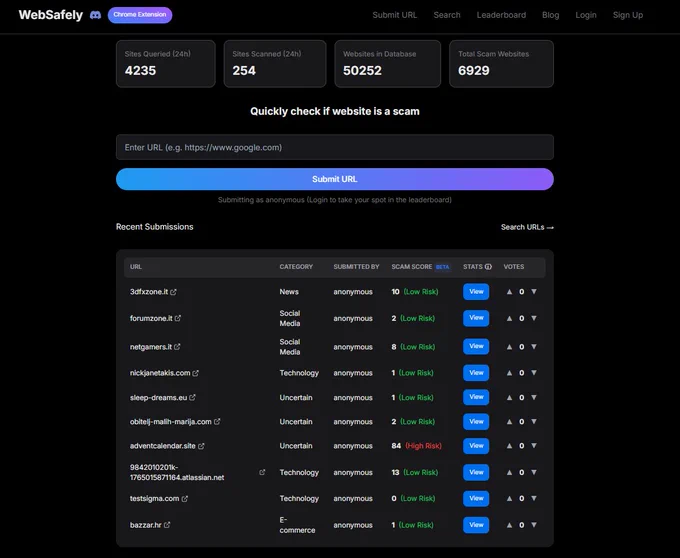Click the Chrome Extension badge button

coord(140,15)
